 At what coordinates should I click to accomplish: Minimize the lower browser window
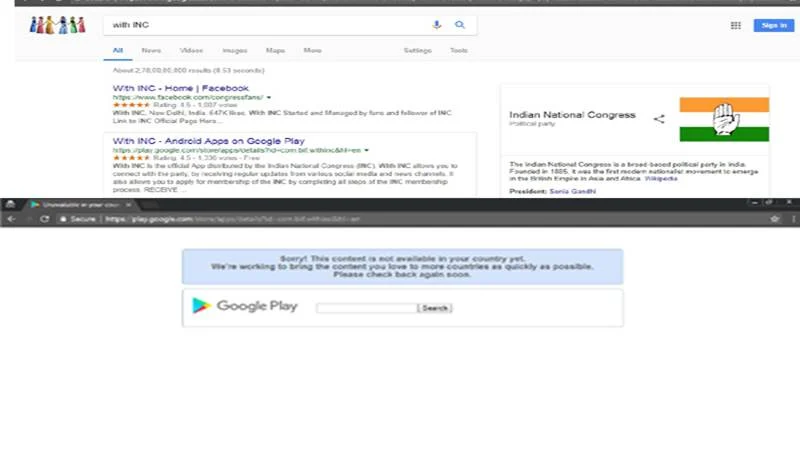(754, 203)
